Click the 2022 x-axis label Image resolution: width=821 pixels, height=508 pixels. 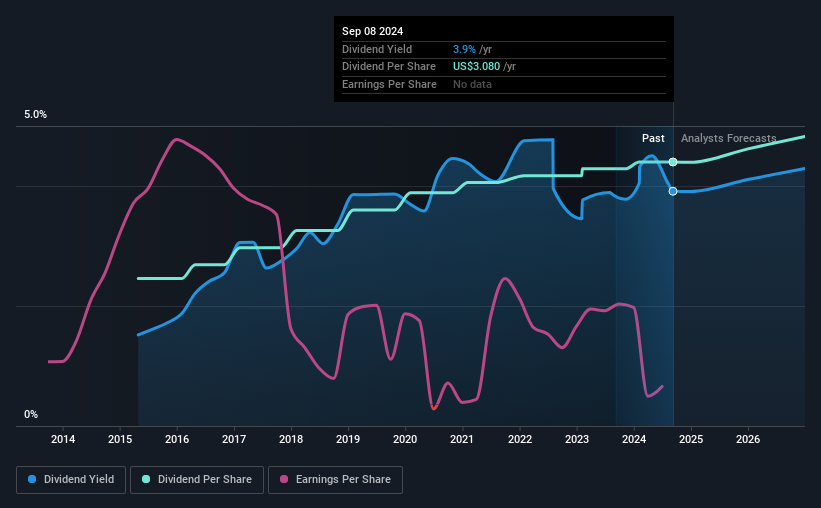click(520, 439)
